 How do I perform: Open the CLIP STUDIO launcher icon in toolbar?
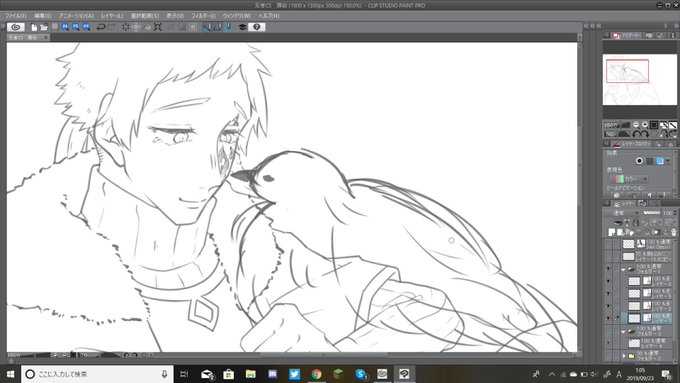(16, 27)
